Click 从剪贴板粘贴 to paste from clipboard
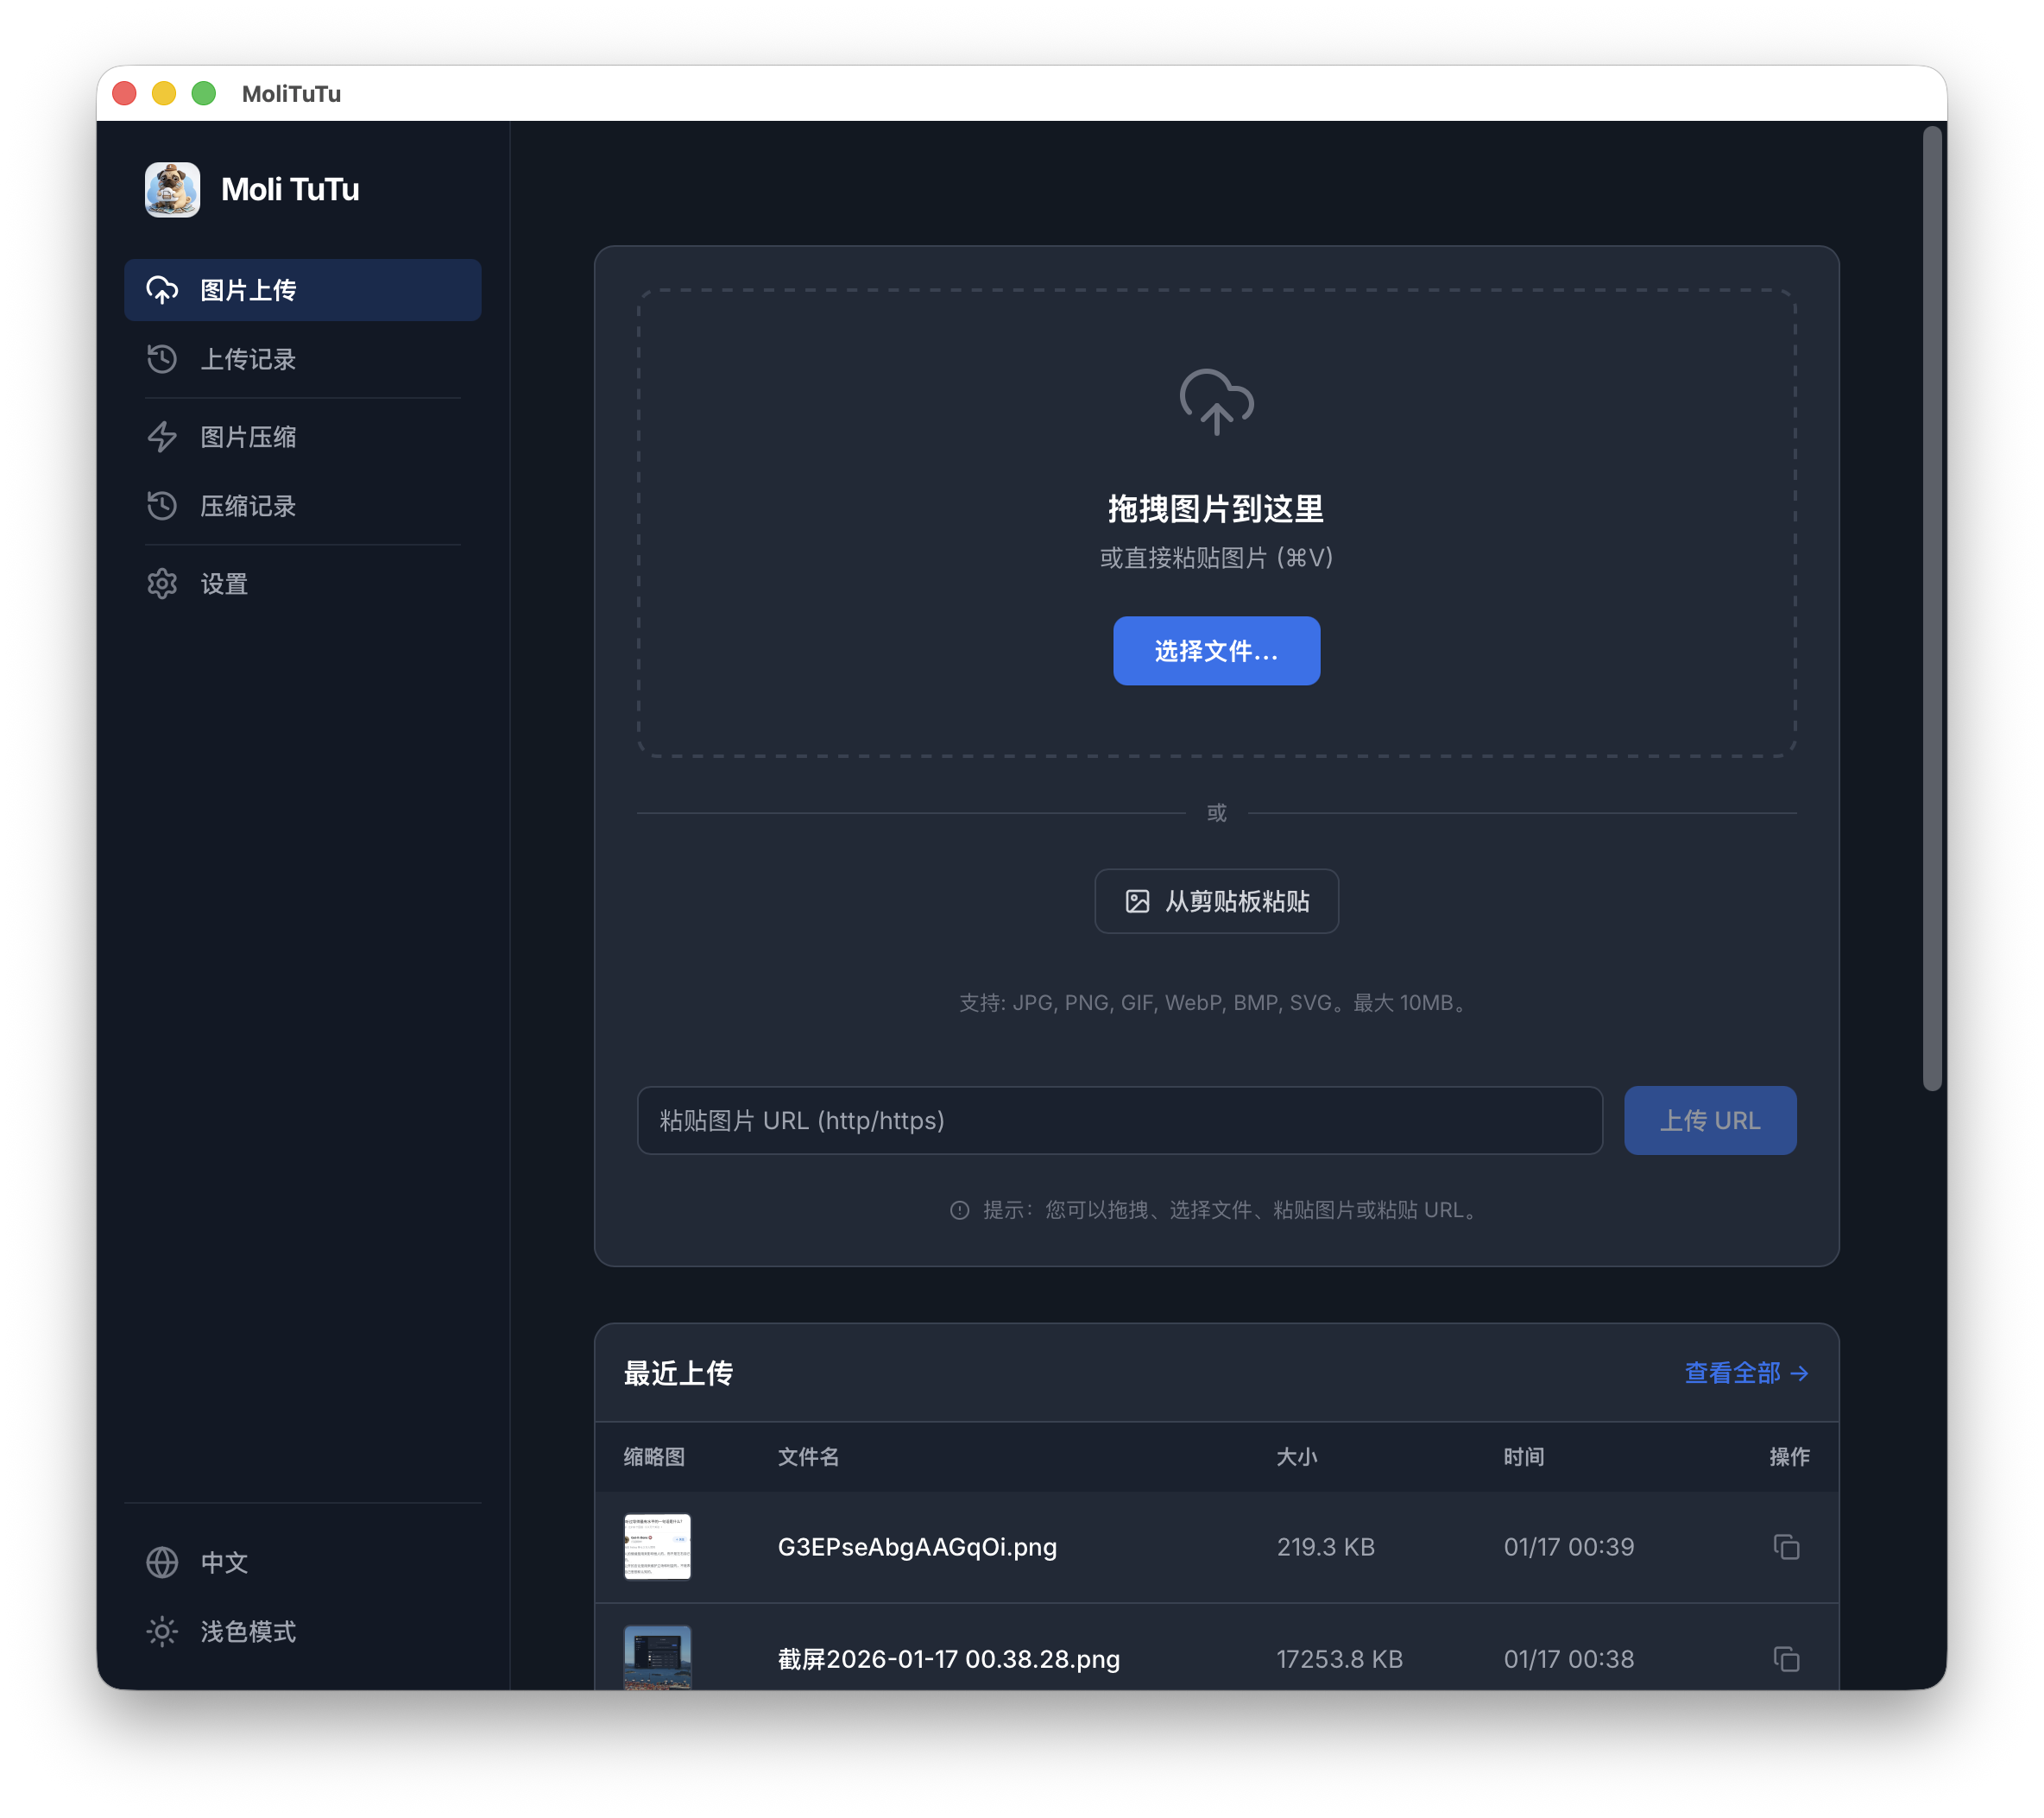The width and height of the screenshot is (2044, 1818). 1216,901
